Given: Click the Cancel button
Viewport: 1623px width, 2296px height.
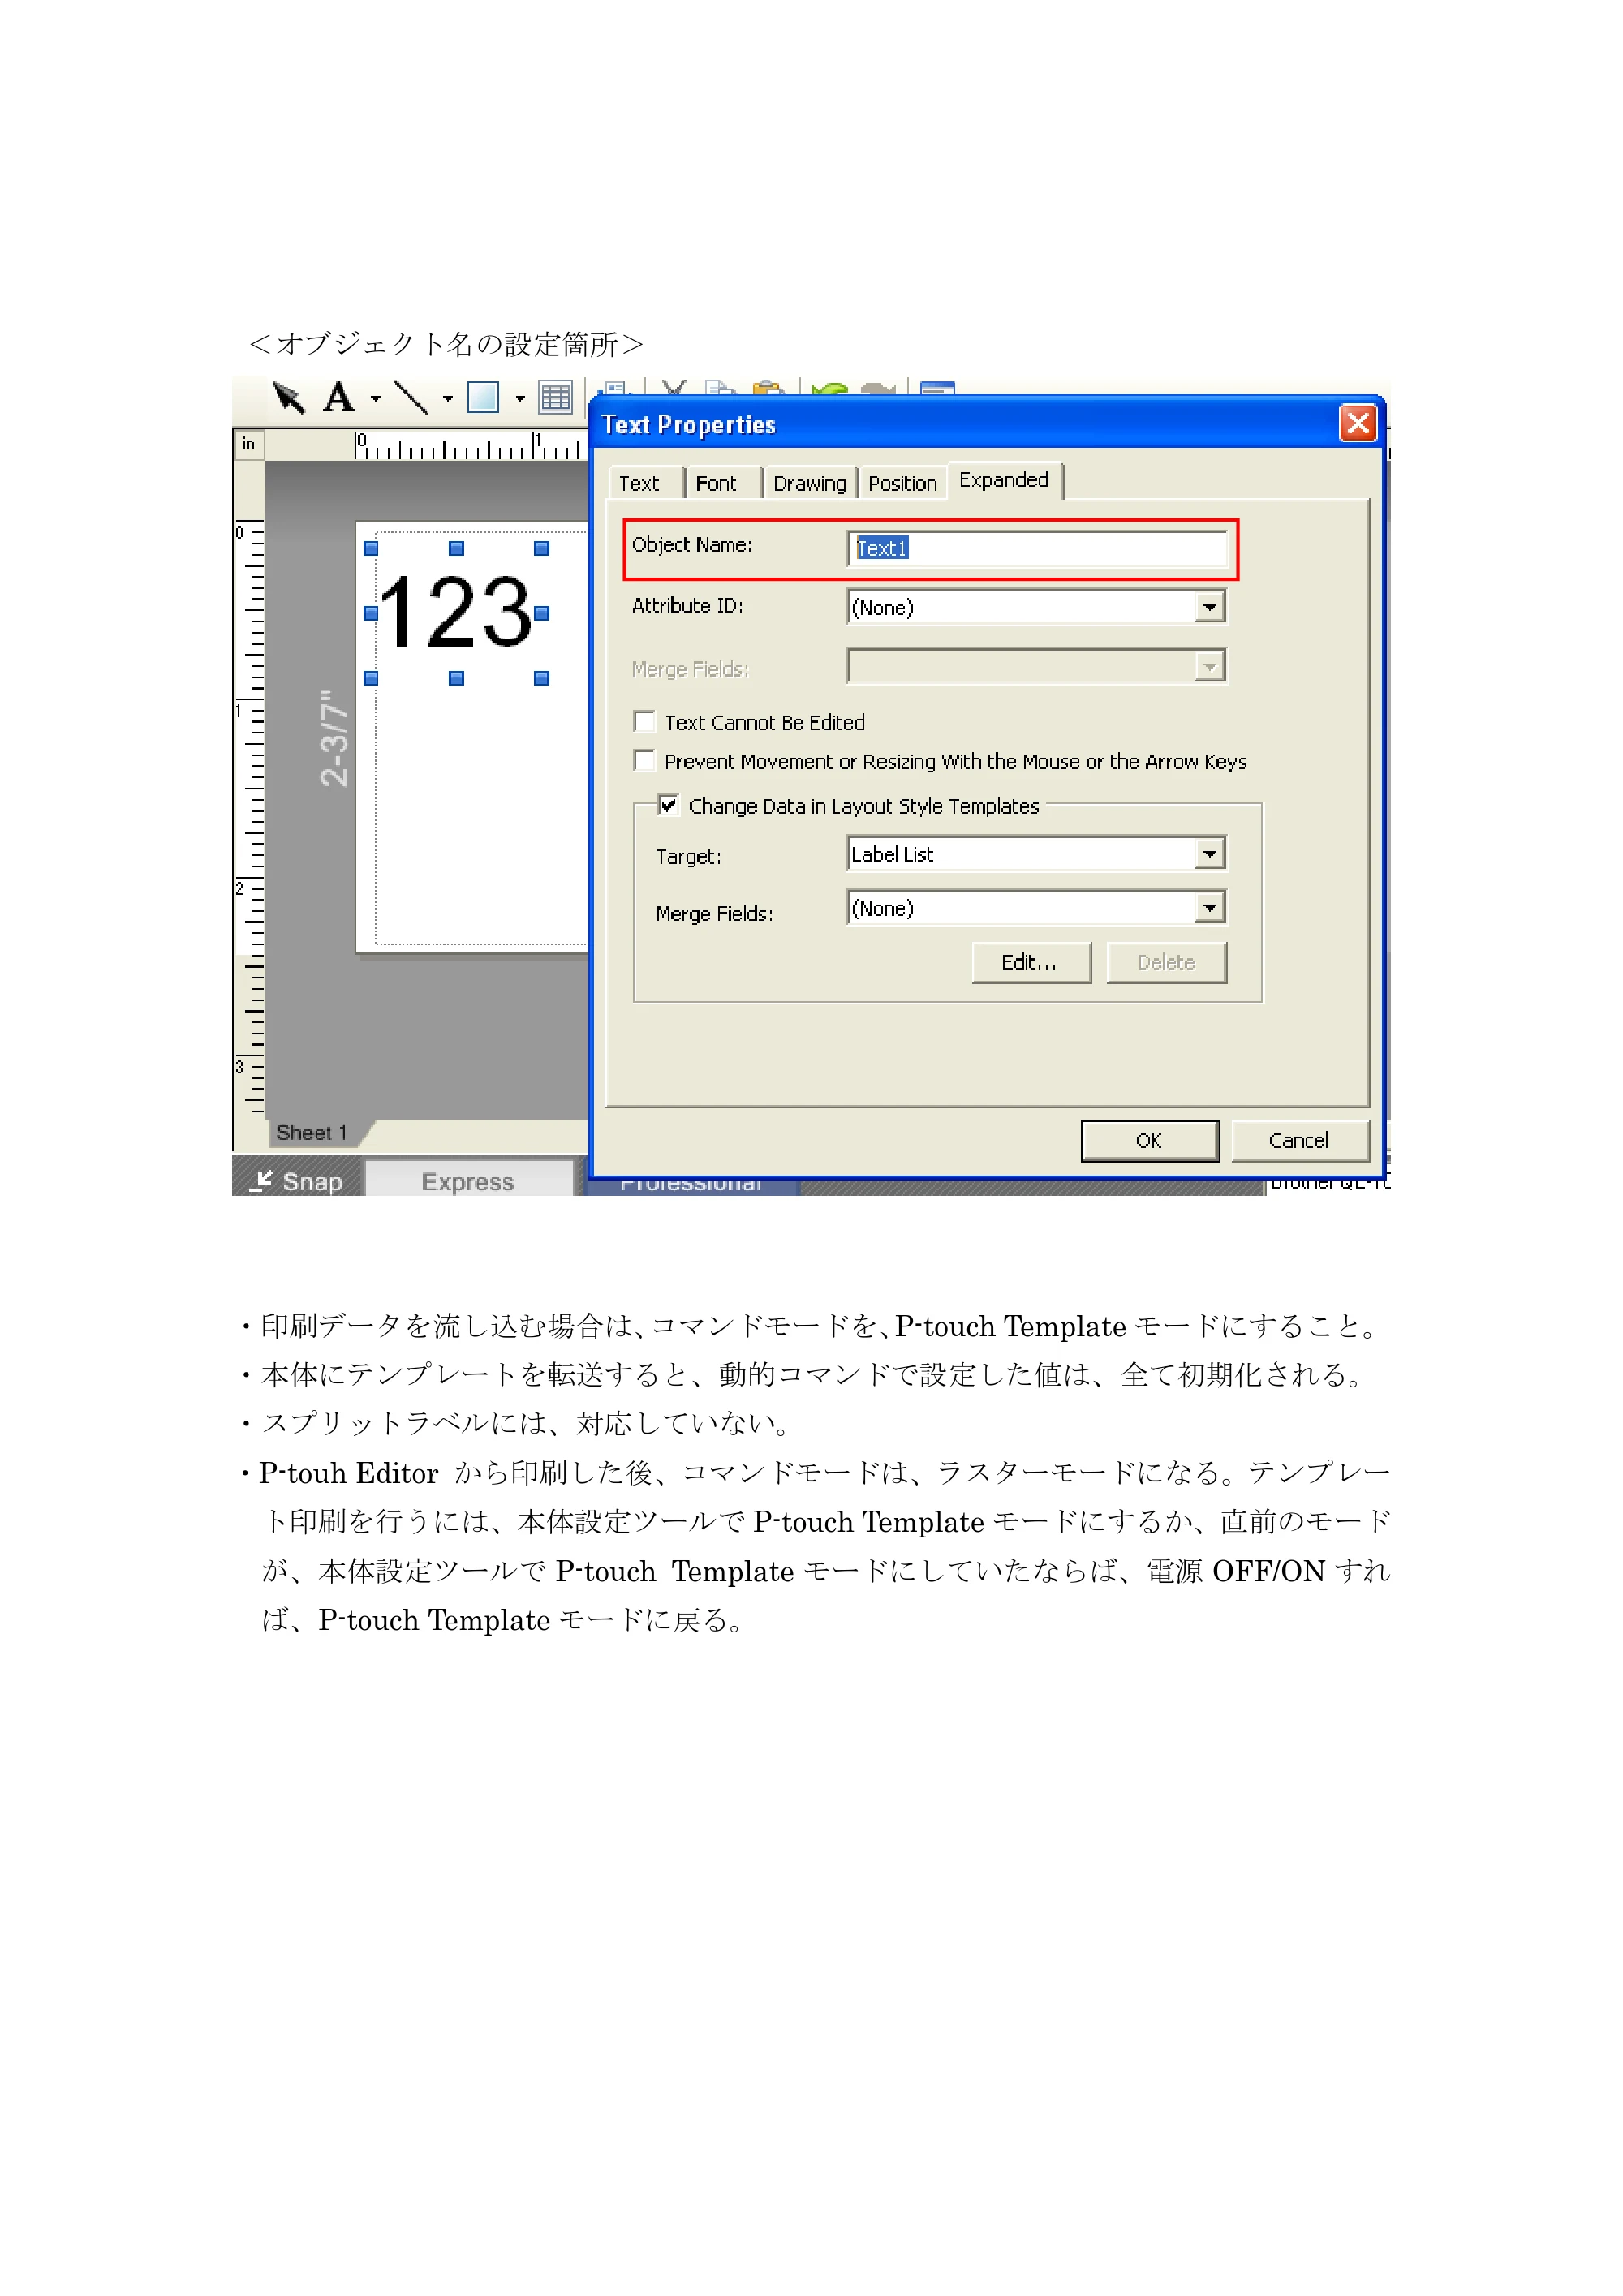Looking at the screenshot, I should point(1299,1141).
